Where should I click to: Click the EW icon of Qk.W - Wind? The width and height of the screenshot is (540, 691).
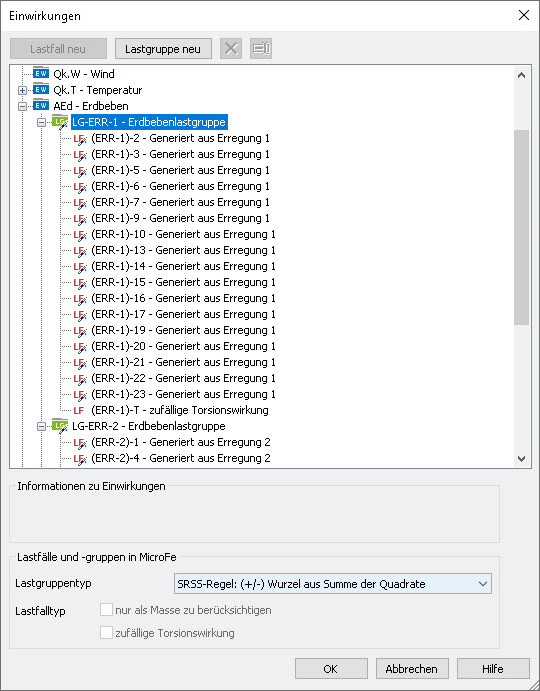click(41, 73)
